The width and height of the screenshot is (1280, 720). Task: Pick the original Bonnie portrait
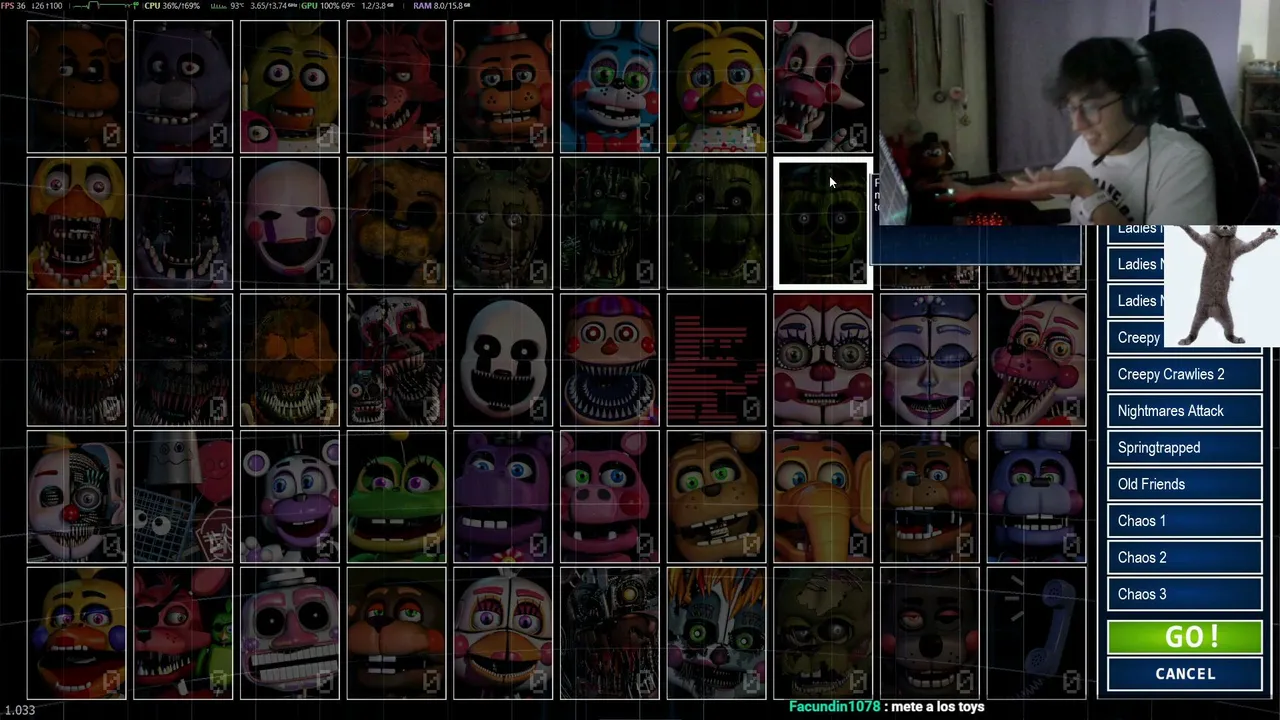coord(183,86)
